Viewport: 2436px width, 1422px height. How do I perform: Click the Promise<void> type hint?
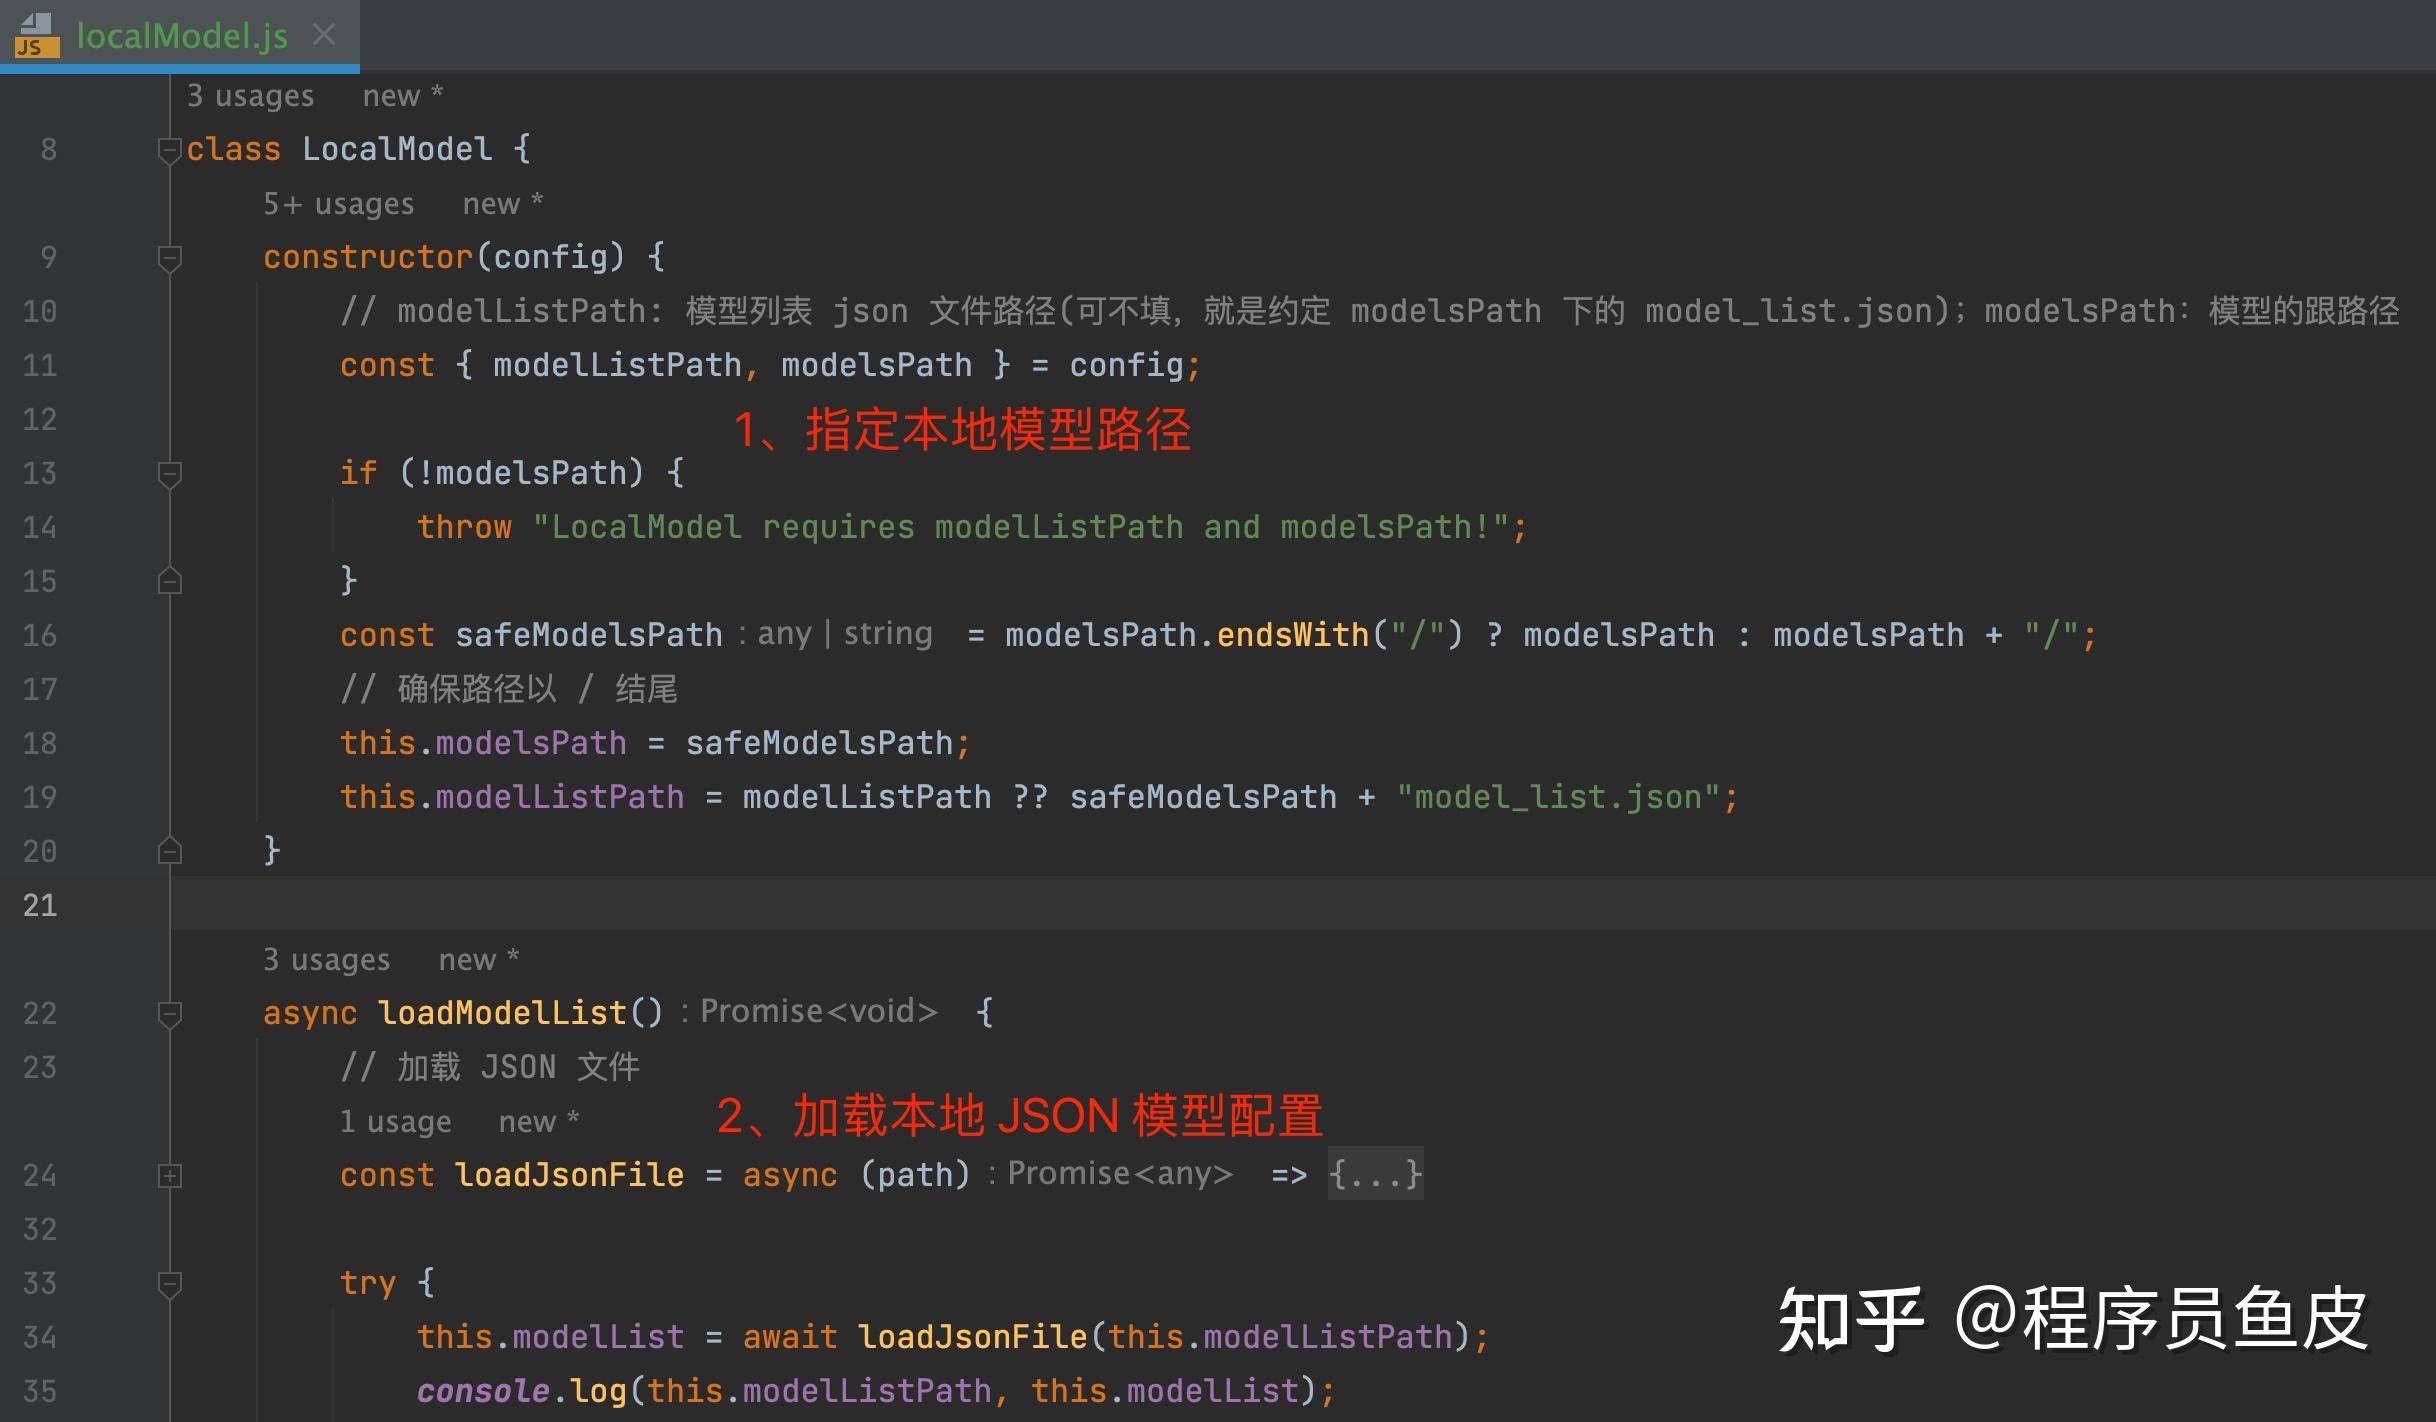coord(819,1012)
